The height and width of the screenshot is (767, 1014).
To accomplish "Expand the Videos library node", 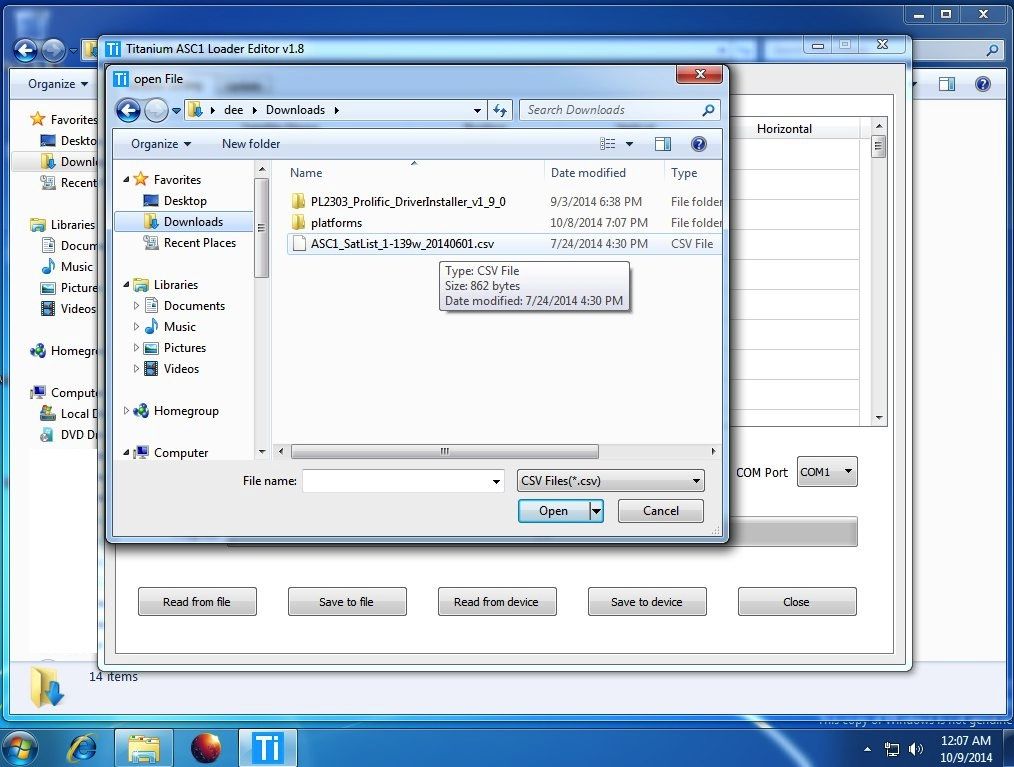I will point(136,369).
